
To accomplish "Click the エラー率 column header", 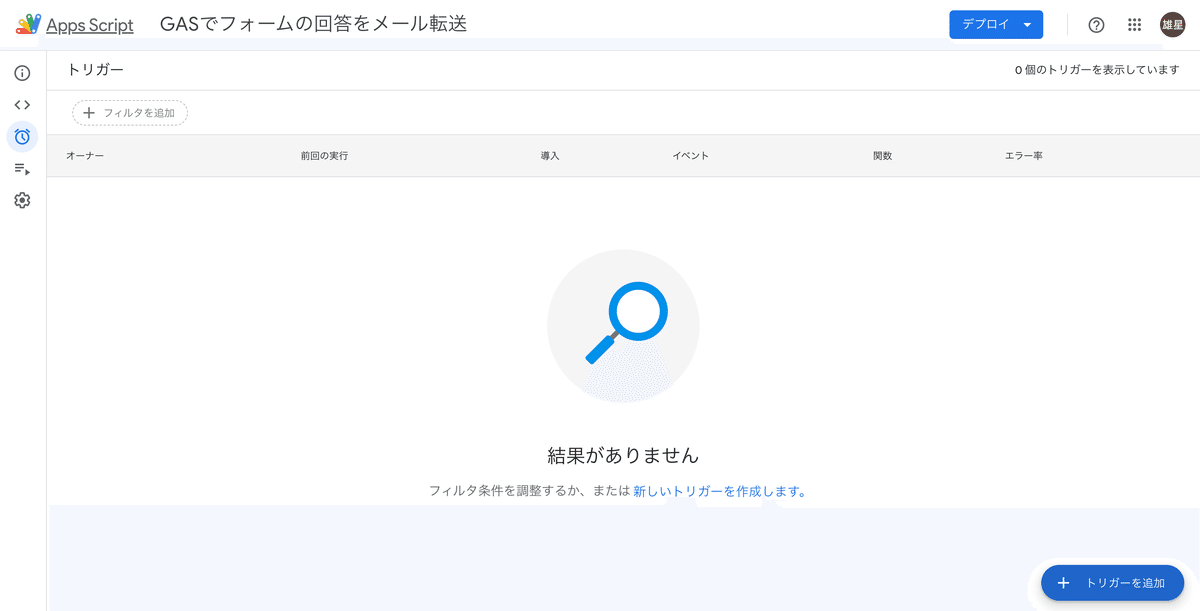I will [x=1024, y=156].
